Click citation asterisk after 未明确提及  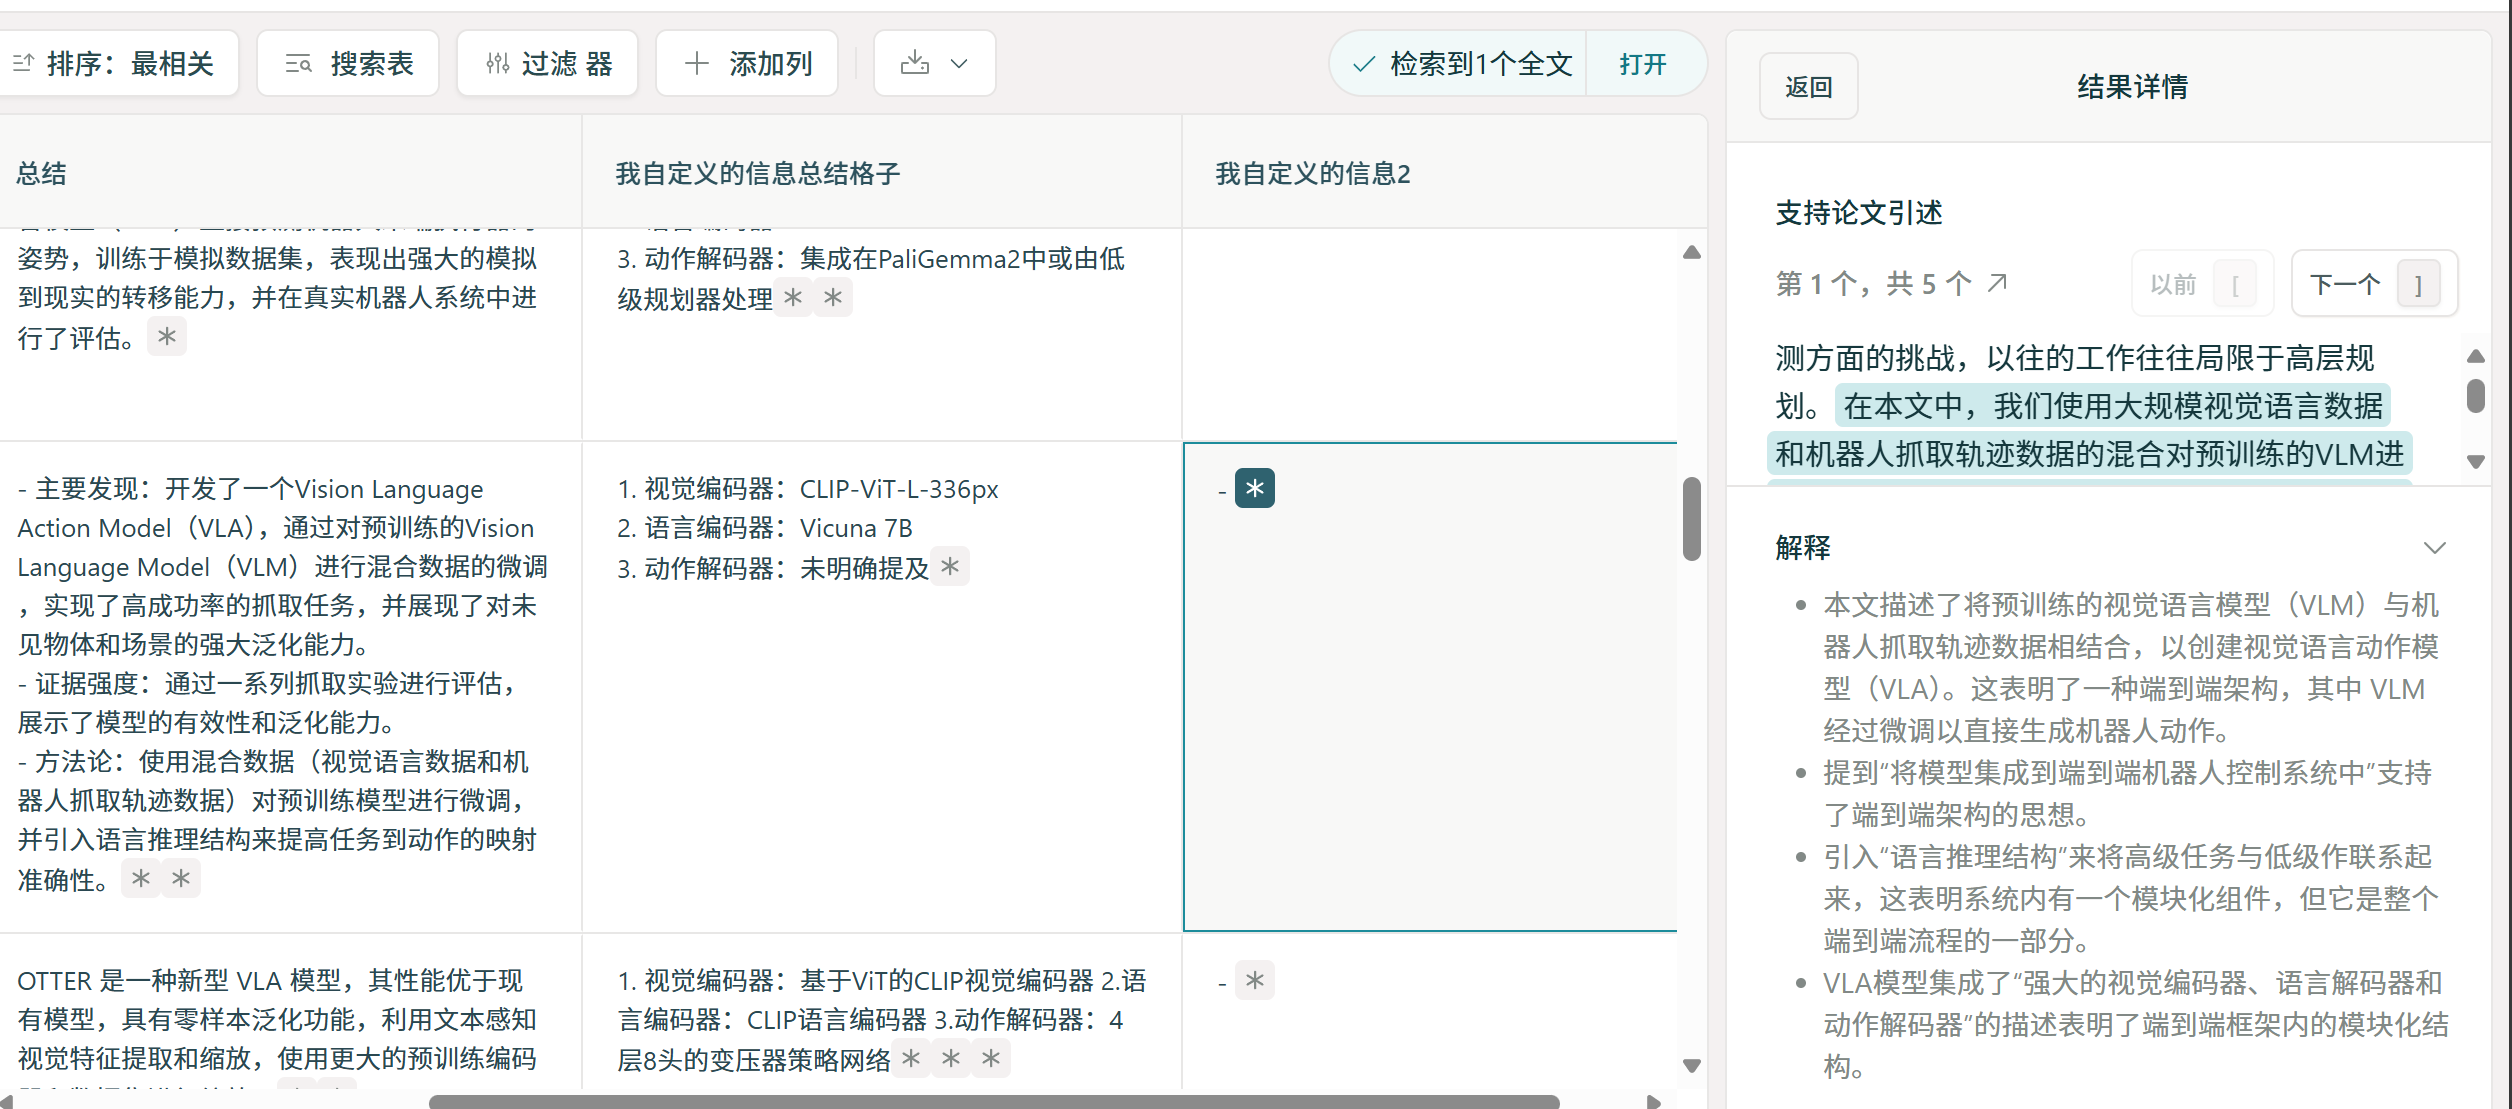[x=950, y=567]
